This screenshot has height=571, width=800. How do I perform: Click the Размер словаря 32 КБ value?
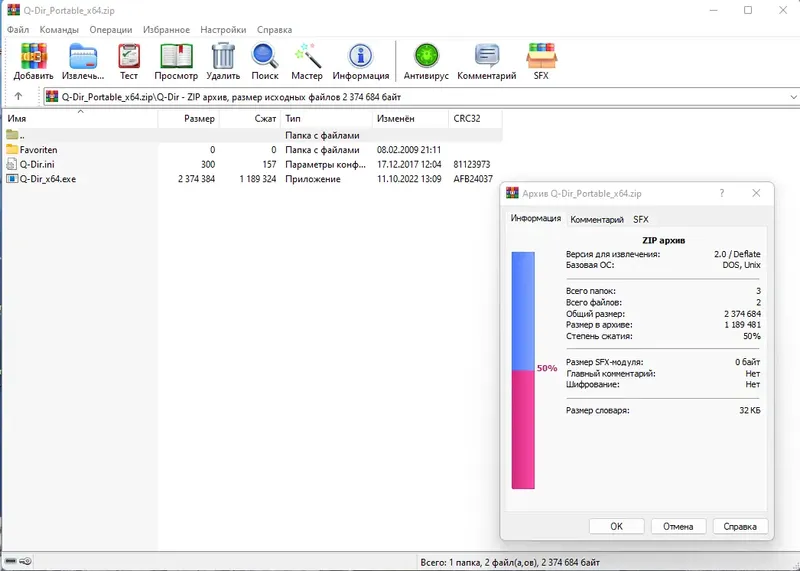tap(749, 410)
